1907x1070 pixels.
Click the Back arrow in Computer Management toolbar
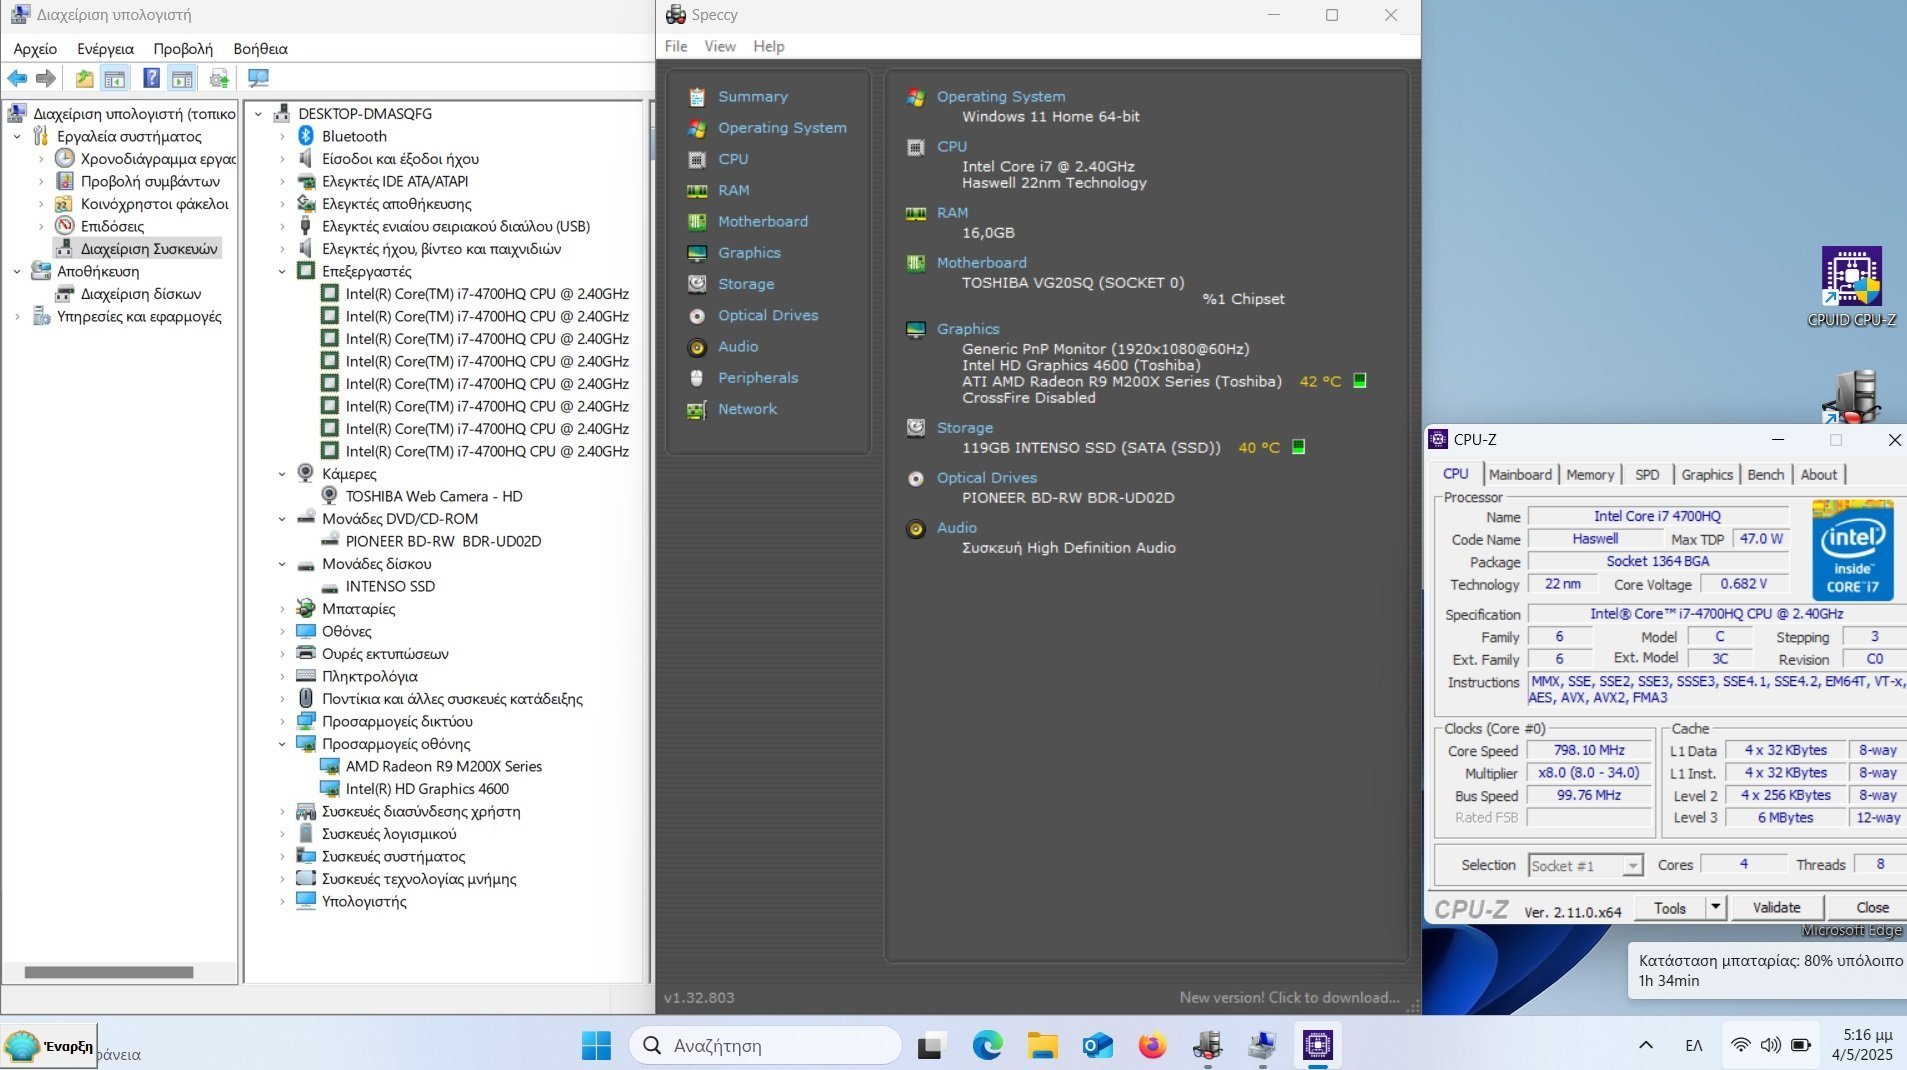coord(17,78)
